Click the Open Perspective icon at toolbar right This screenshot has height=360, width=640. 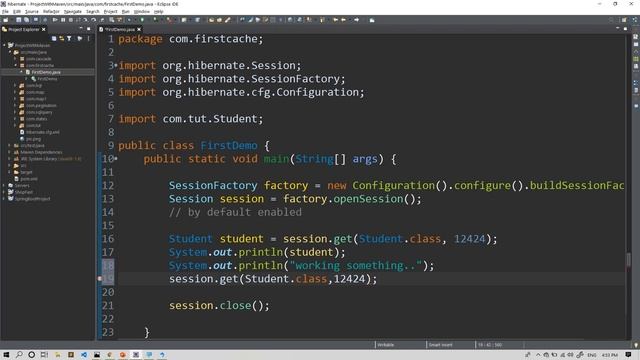(624, 20)
